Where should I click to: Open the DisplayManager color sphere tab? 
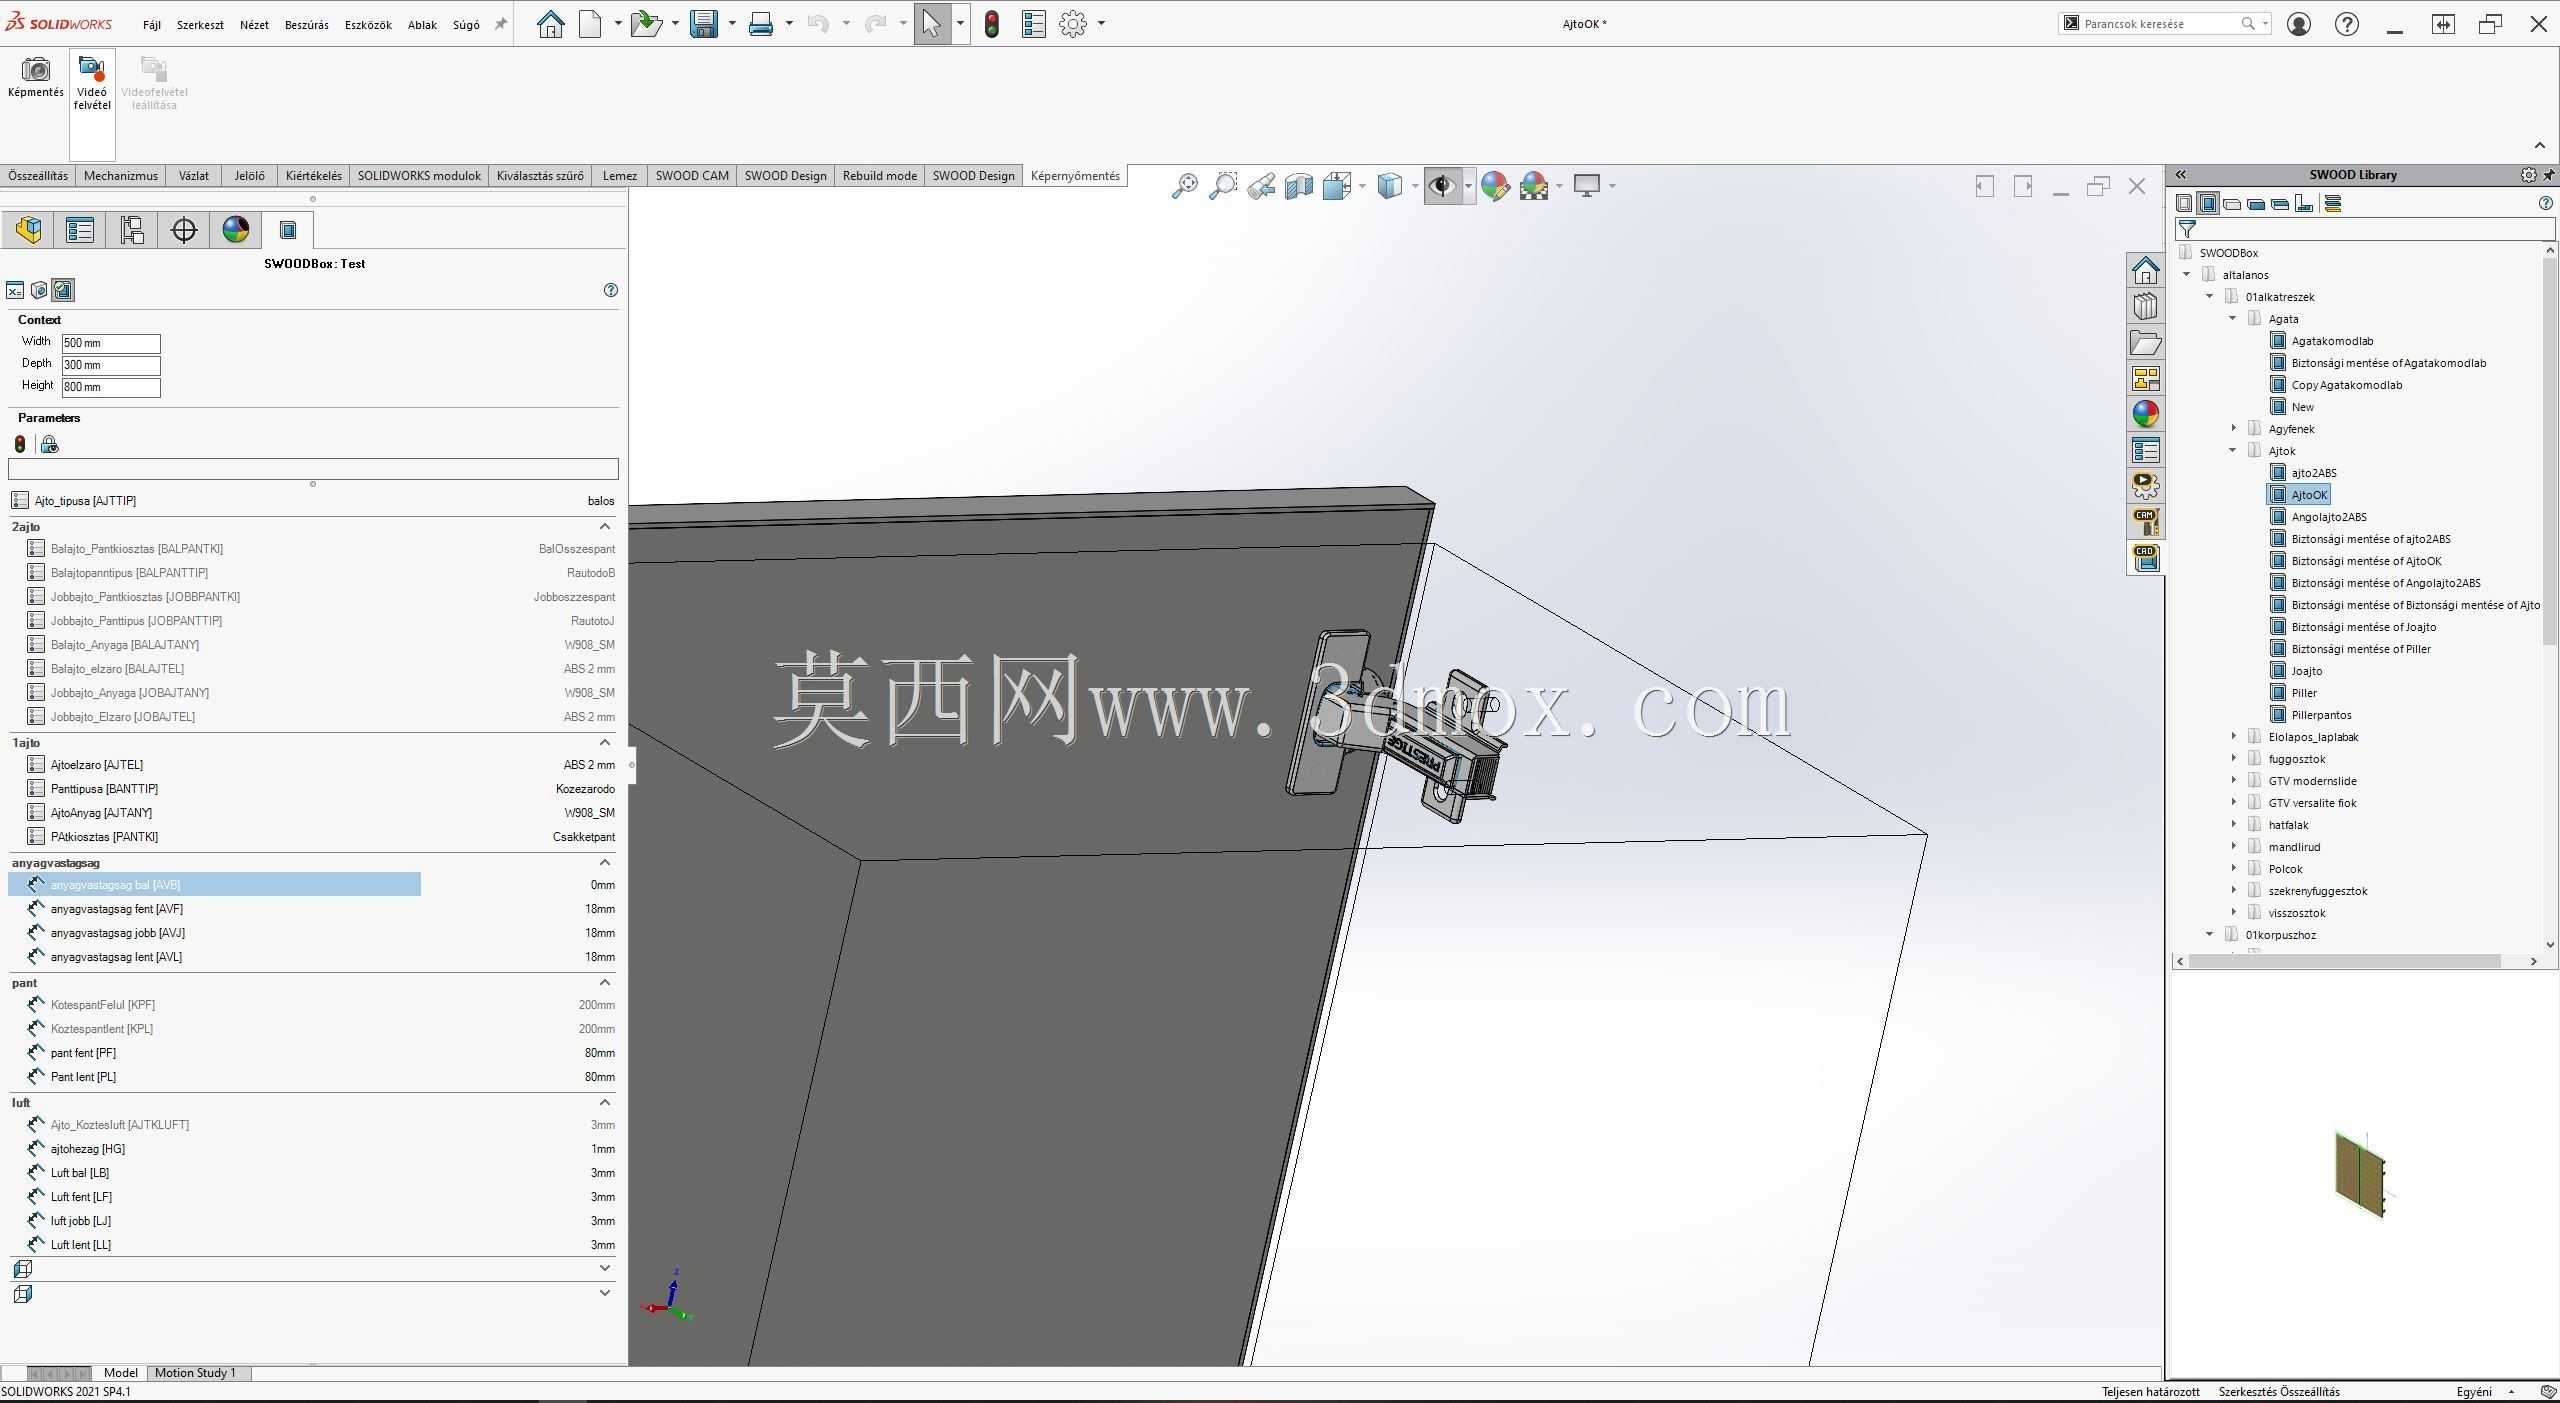[236, 230]
